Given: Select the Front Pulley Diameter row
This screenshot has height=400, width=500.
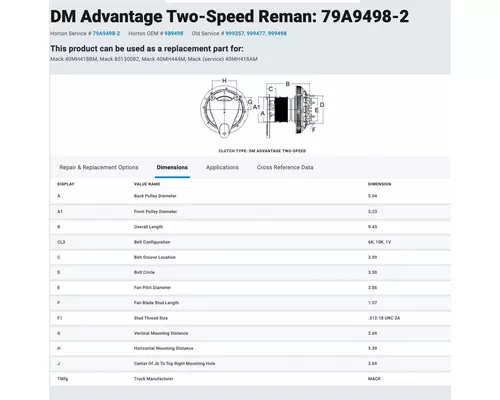Looking at the screenshot, I should click(x=250, y=211).
